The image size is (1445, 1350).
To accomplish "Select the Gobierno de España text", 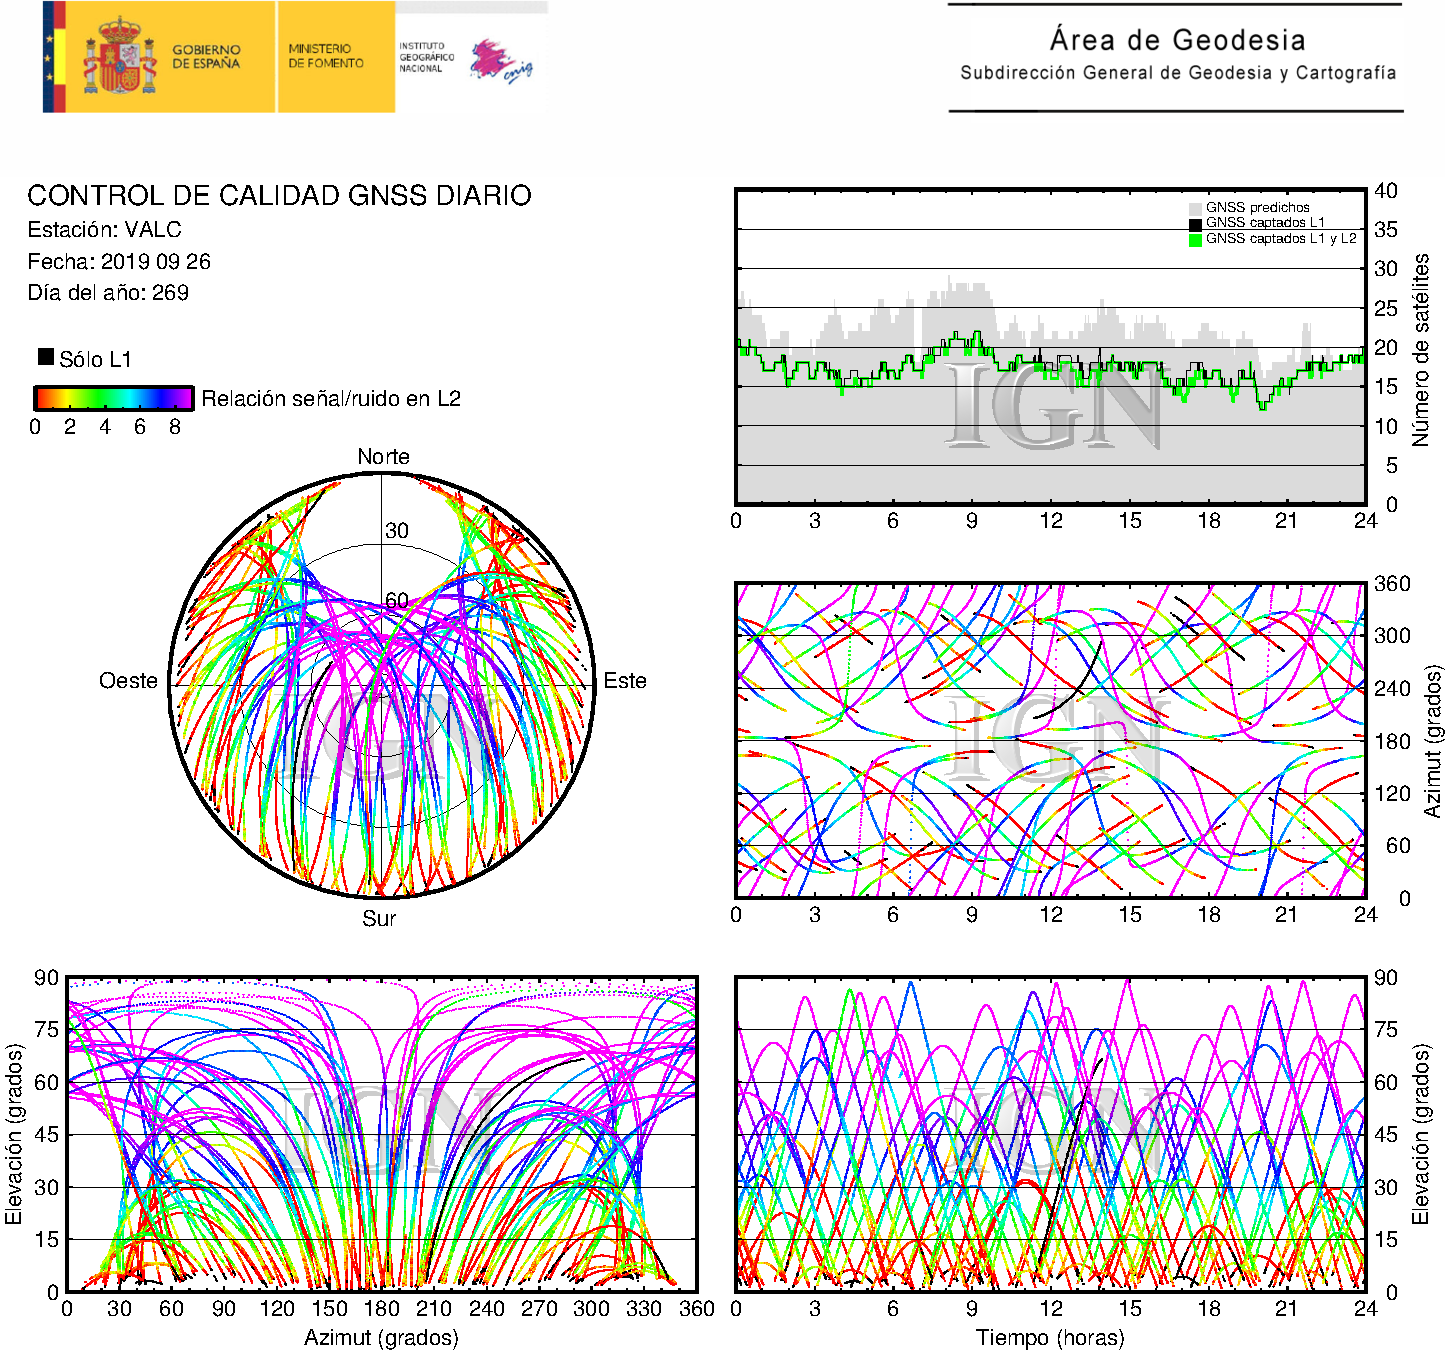I will (x=206, y=56).
